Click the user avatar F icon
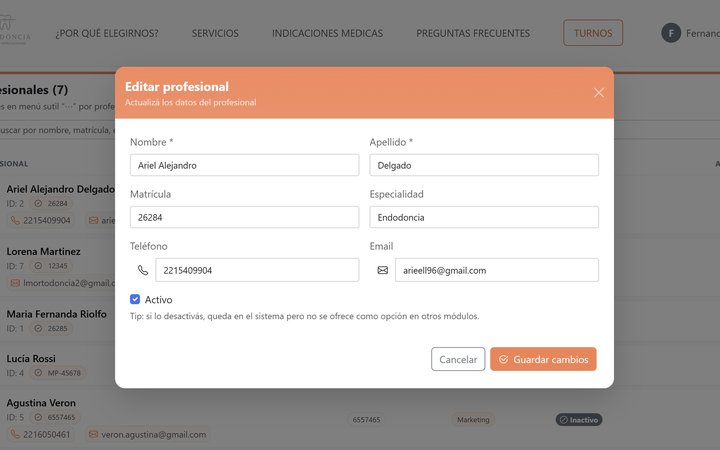 click(x=671, y=33)
